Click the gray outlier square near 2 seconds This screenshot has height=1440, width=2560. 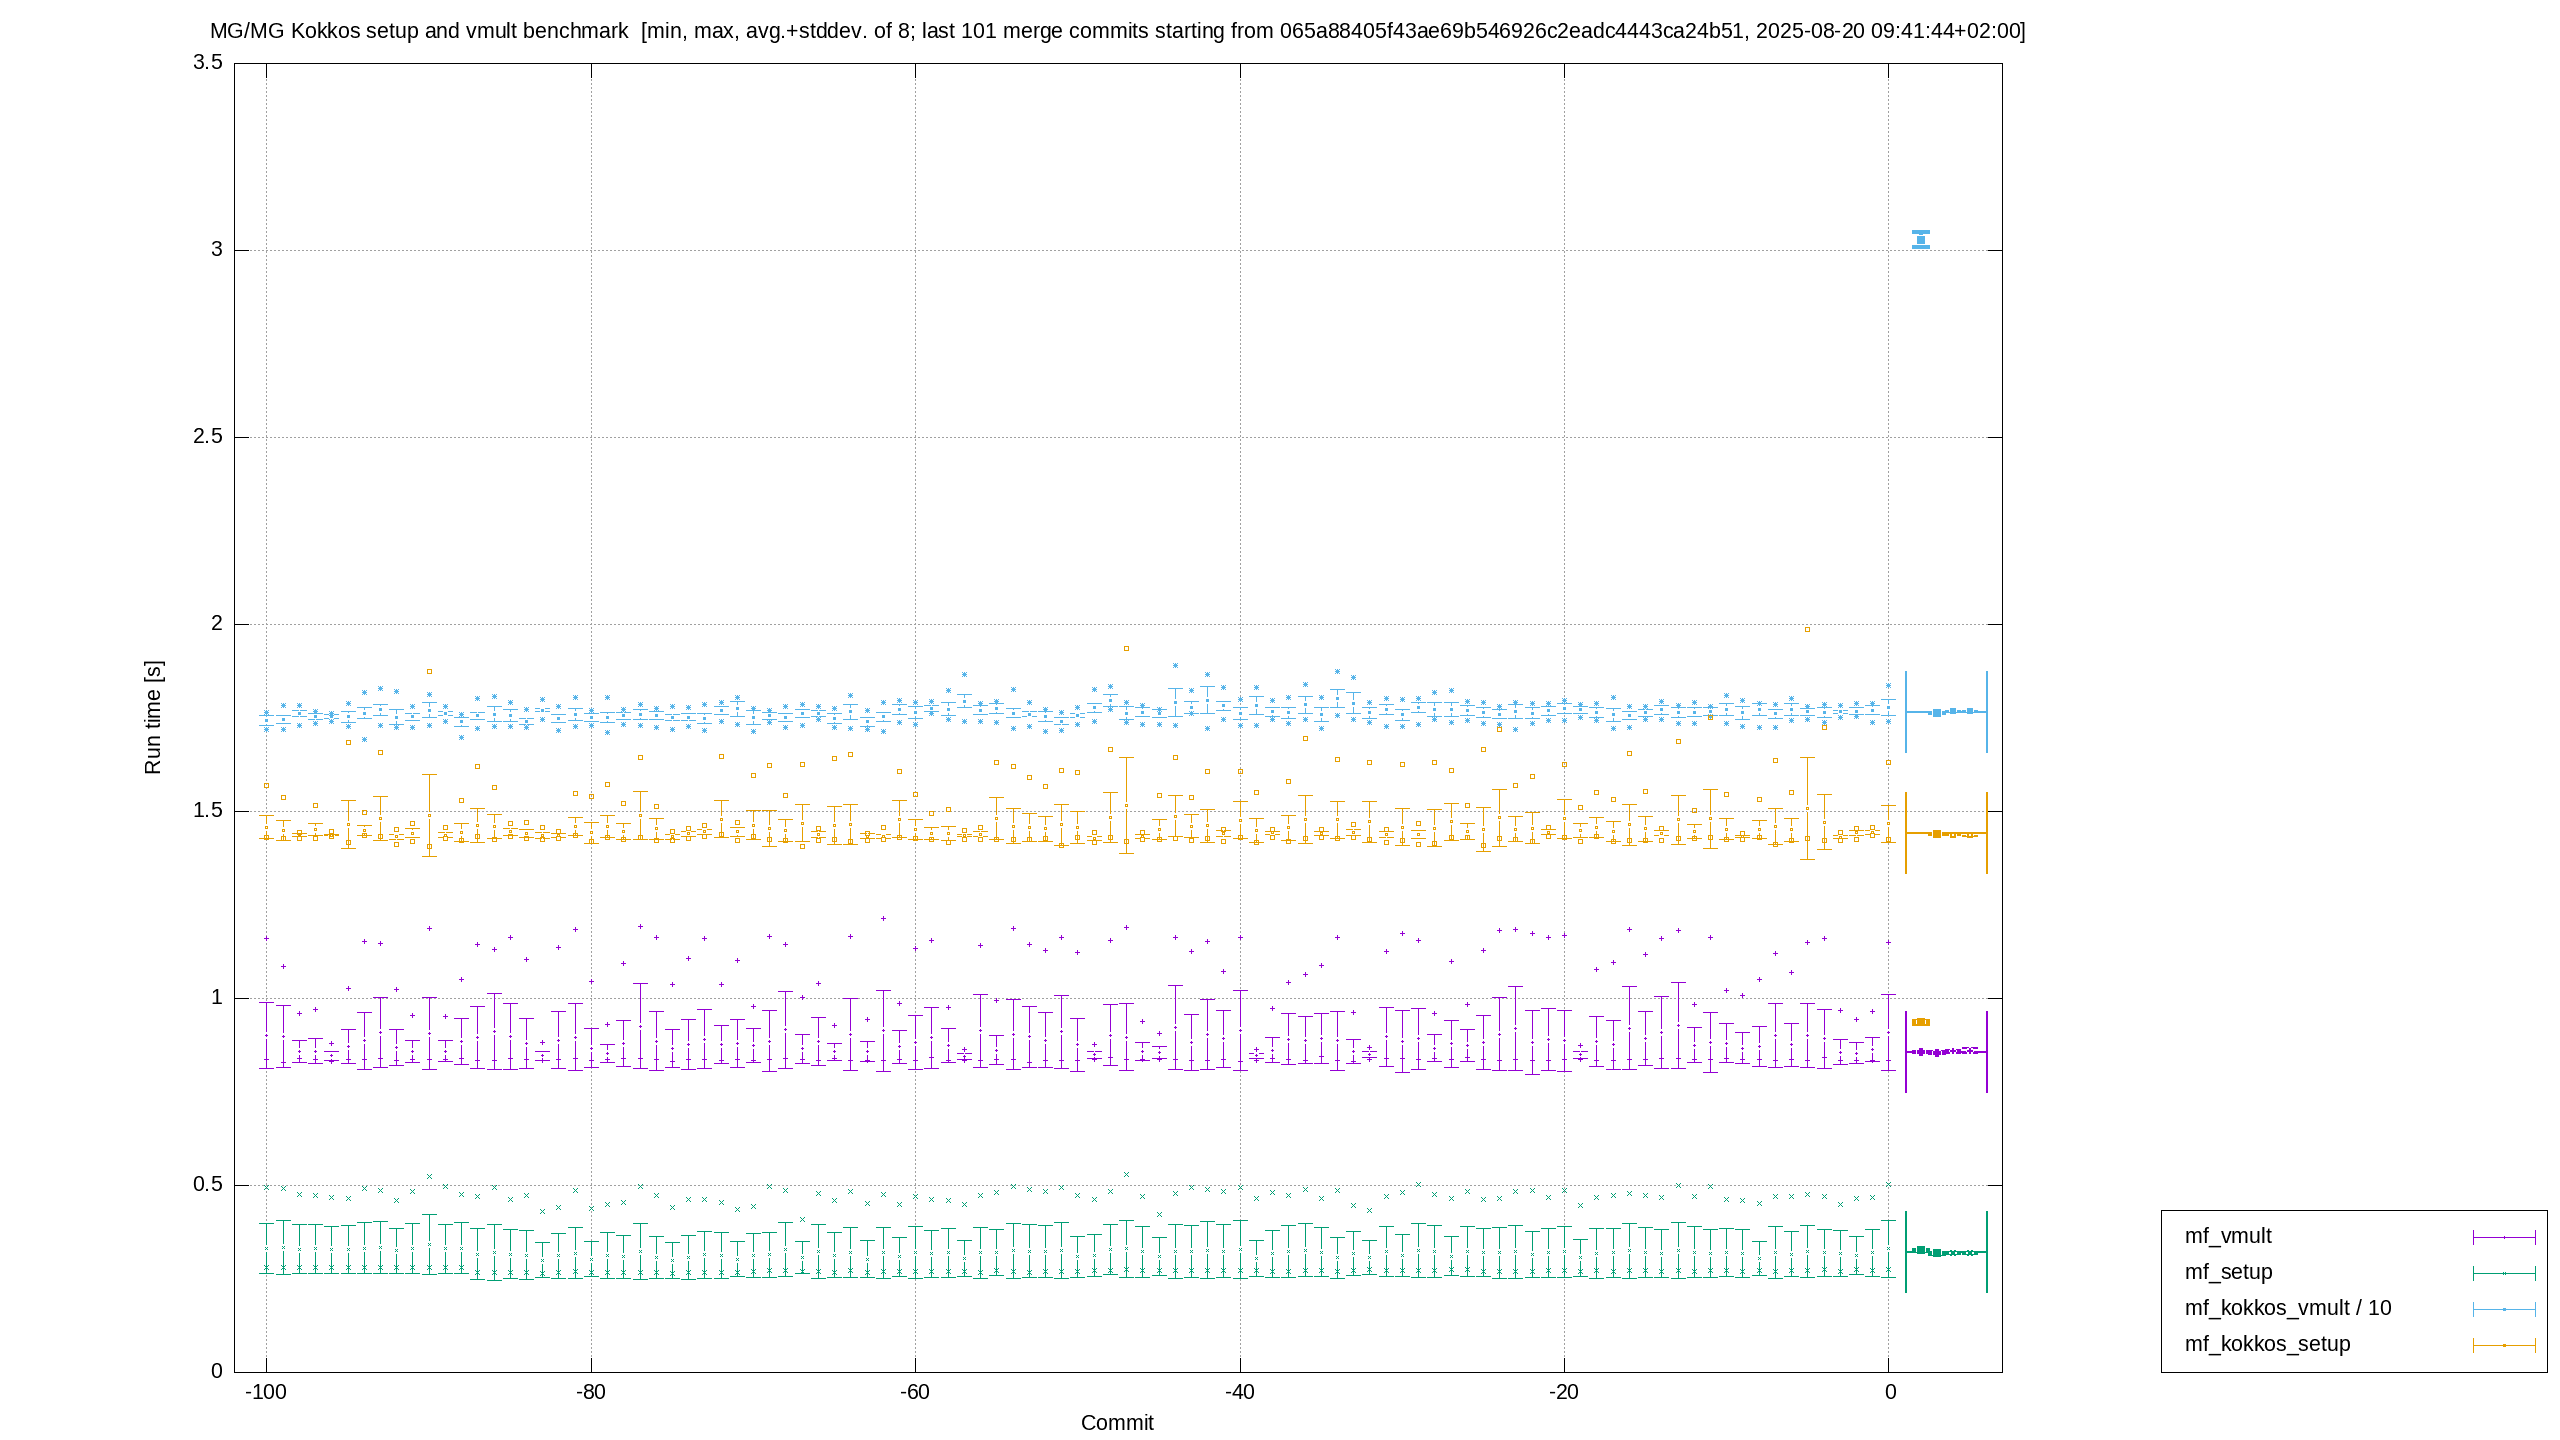pyautogui.click(x=1807, y=629)
